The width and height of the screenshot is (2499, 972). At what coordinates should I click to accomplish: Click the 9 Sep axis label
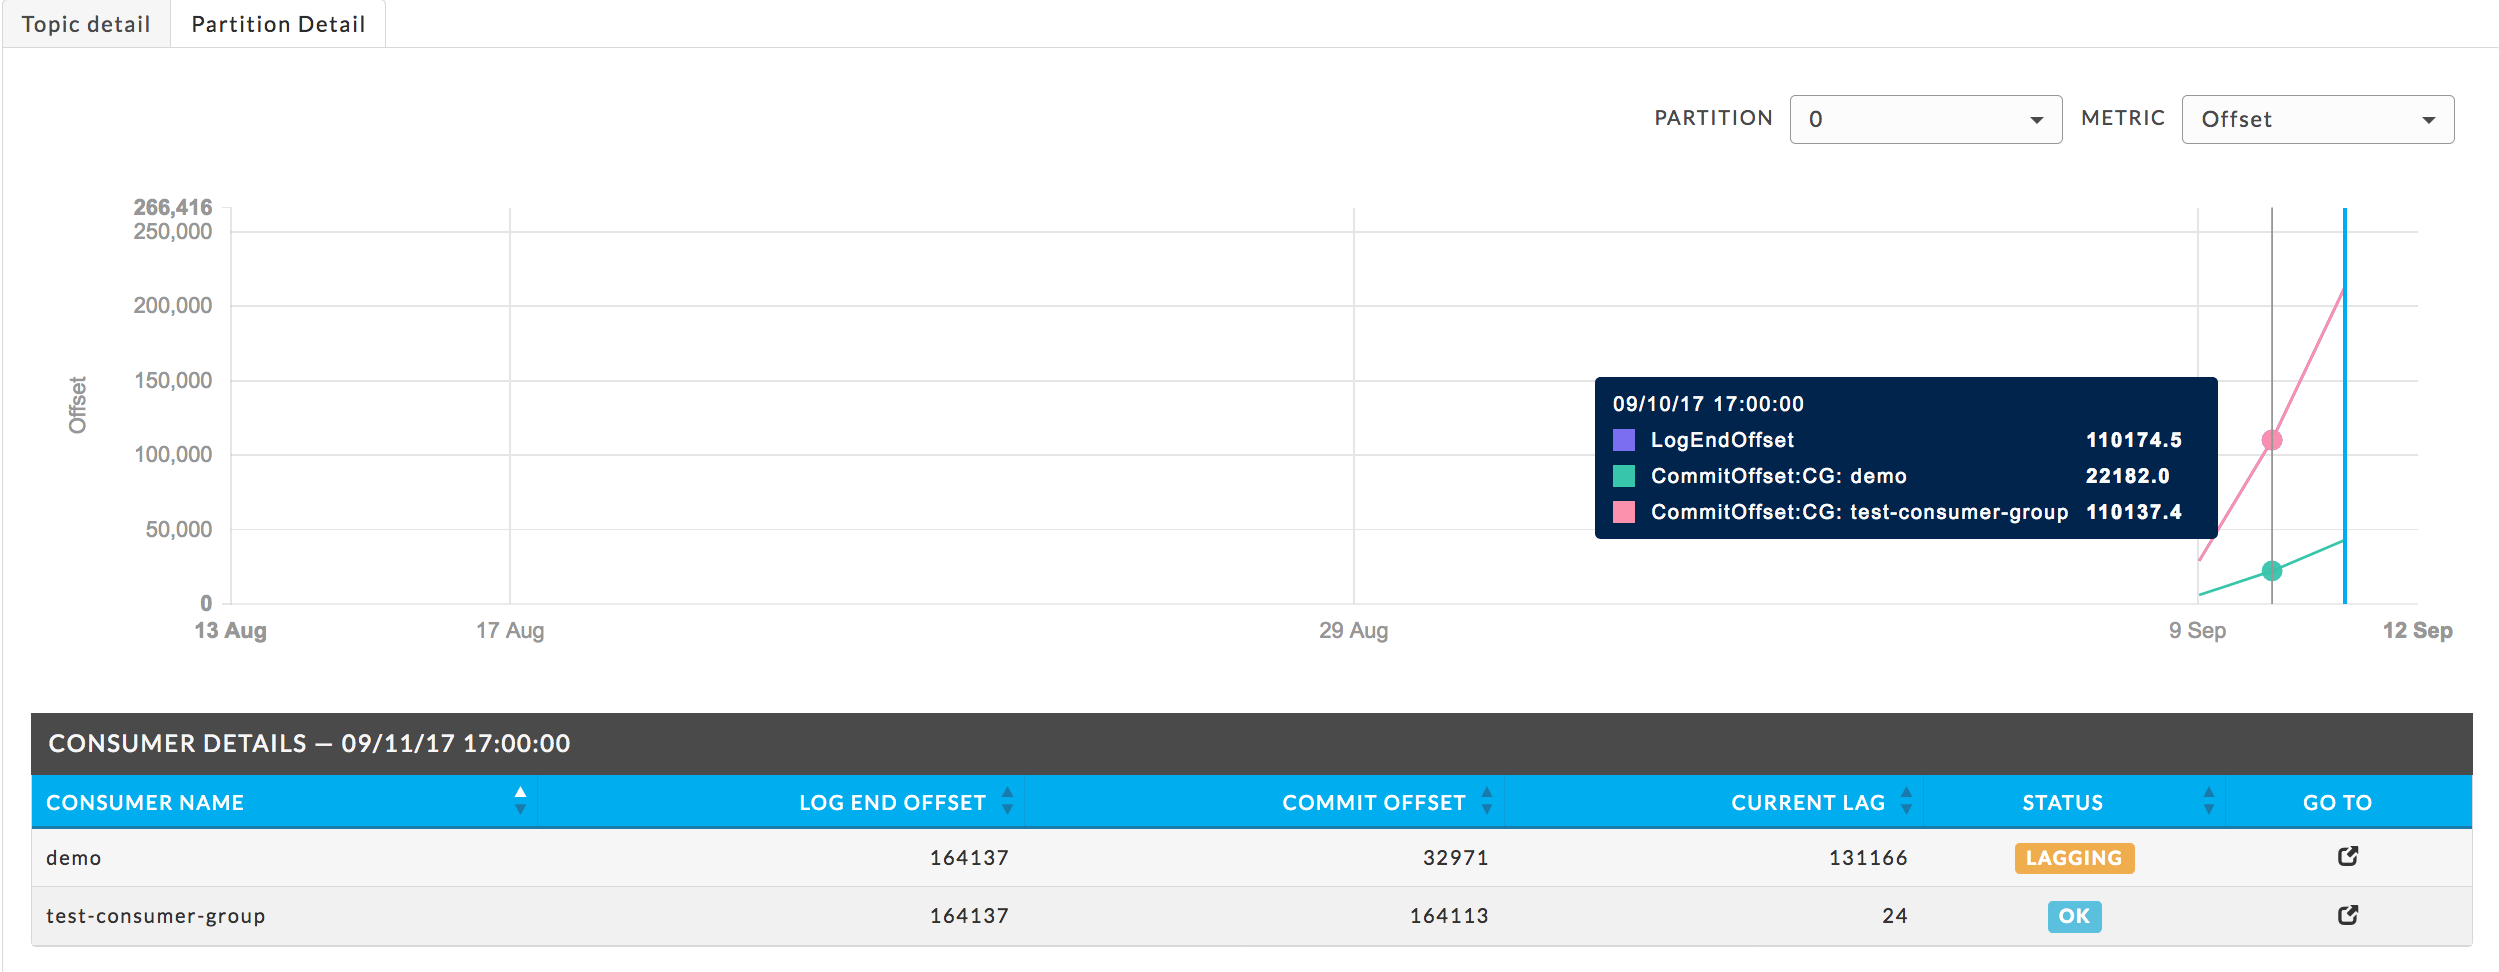[2197, 630]
